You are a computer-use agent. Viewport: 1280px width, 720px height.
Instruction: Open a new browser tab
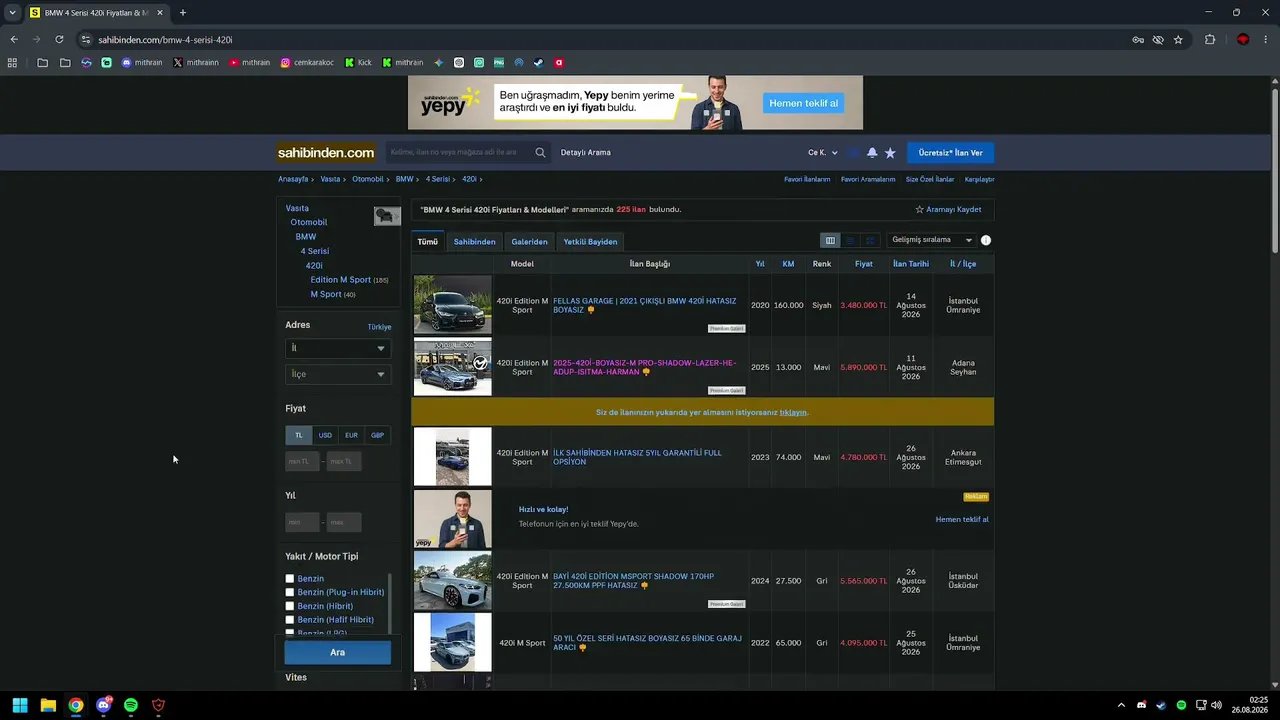tap(182, 13)
